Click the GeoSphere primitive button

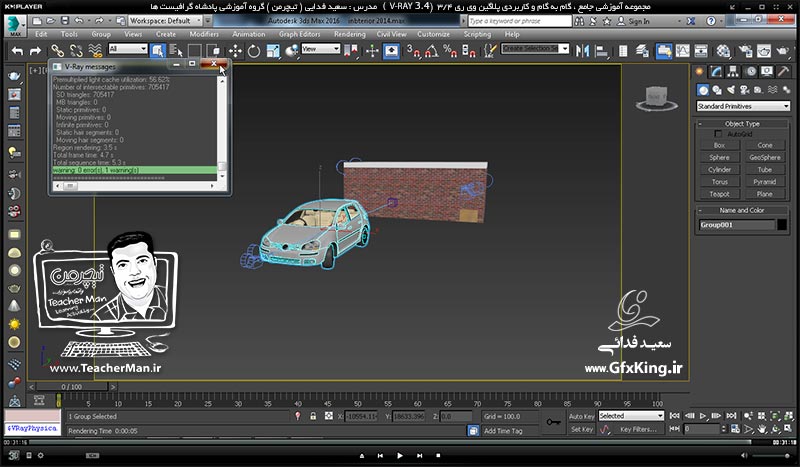765,158
